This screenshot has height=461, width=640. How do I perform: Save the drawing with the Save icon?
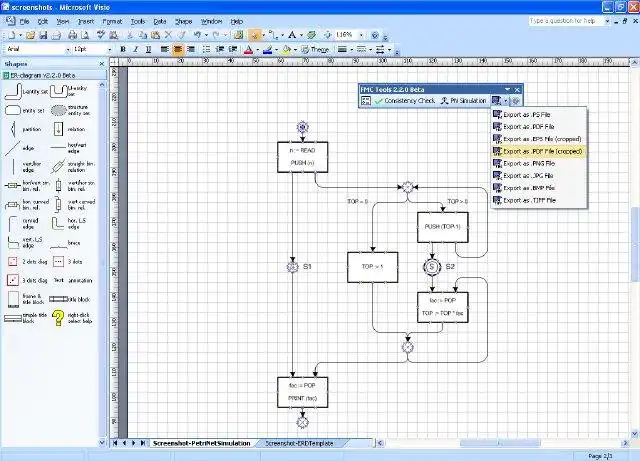pyautogui.click(x=43, y=36)
